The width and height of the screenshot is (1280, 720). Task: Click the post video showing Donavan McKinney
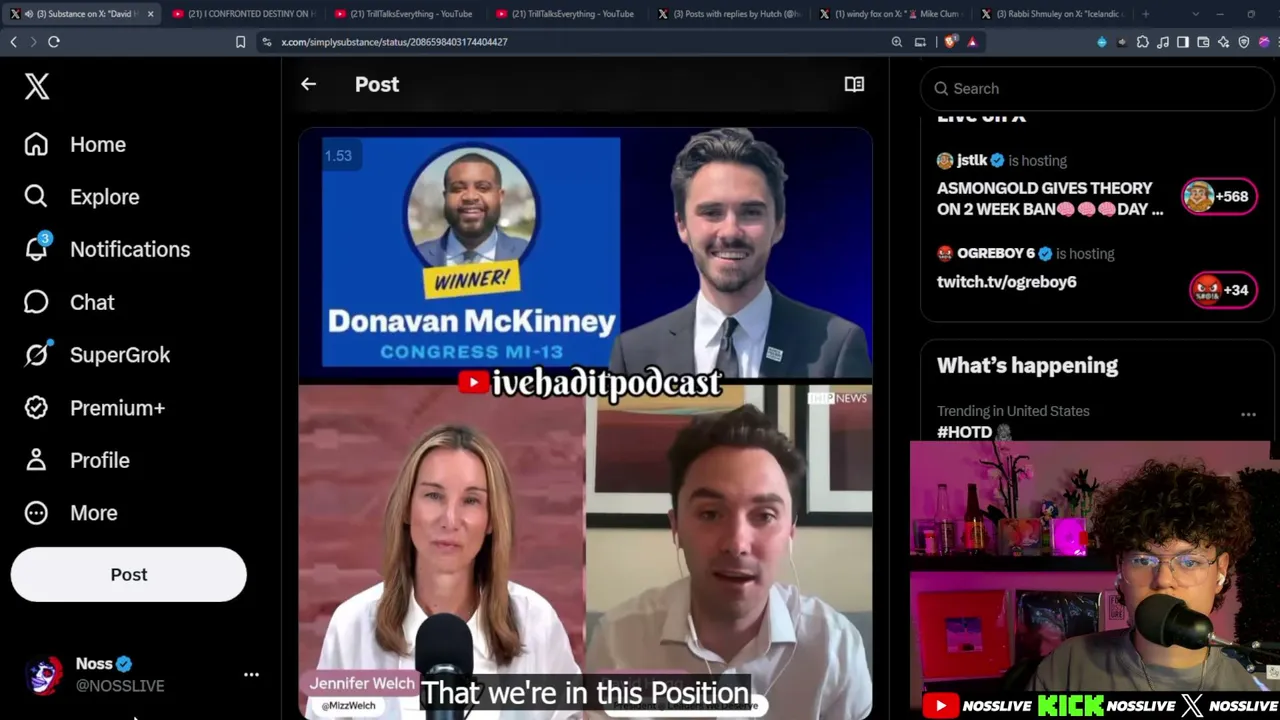tap(585, 425)
